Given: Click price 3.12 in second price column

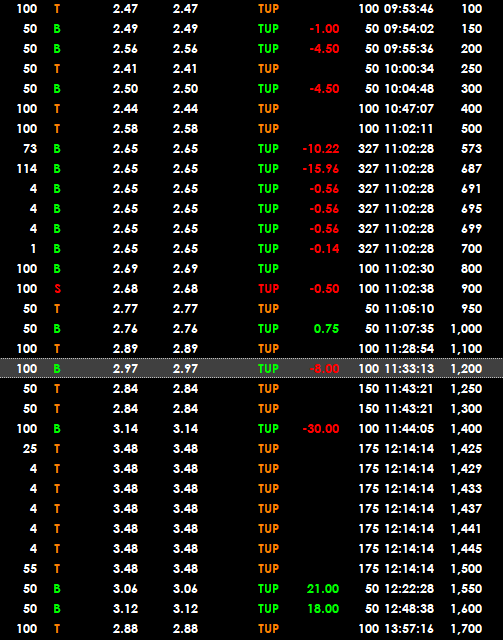Looking at the screenshot, I should pos(185,609).
